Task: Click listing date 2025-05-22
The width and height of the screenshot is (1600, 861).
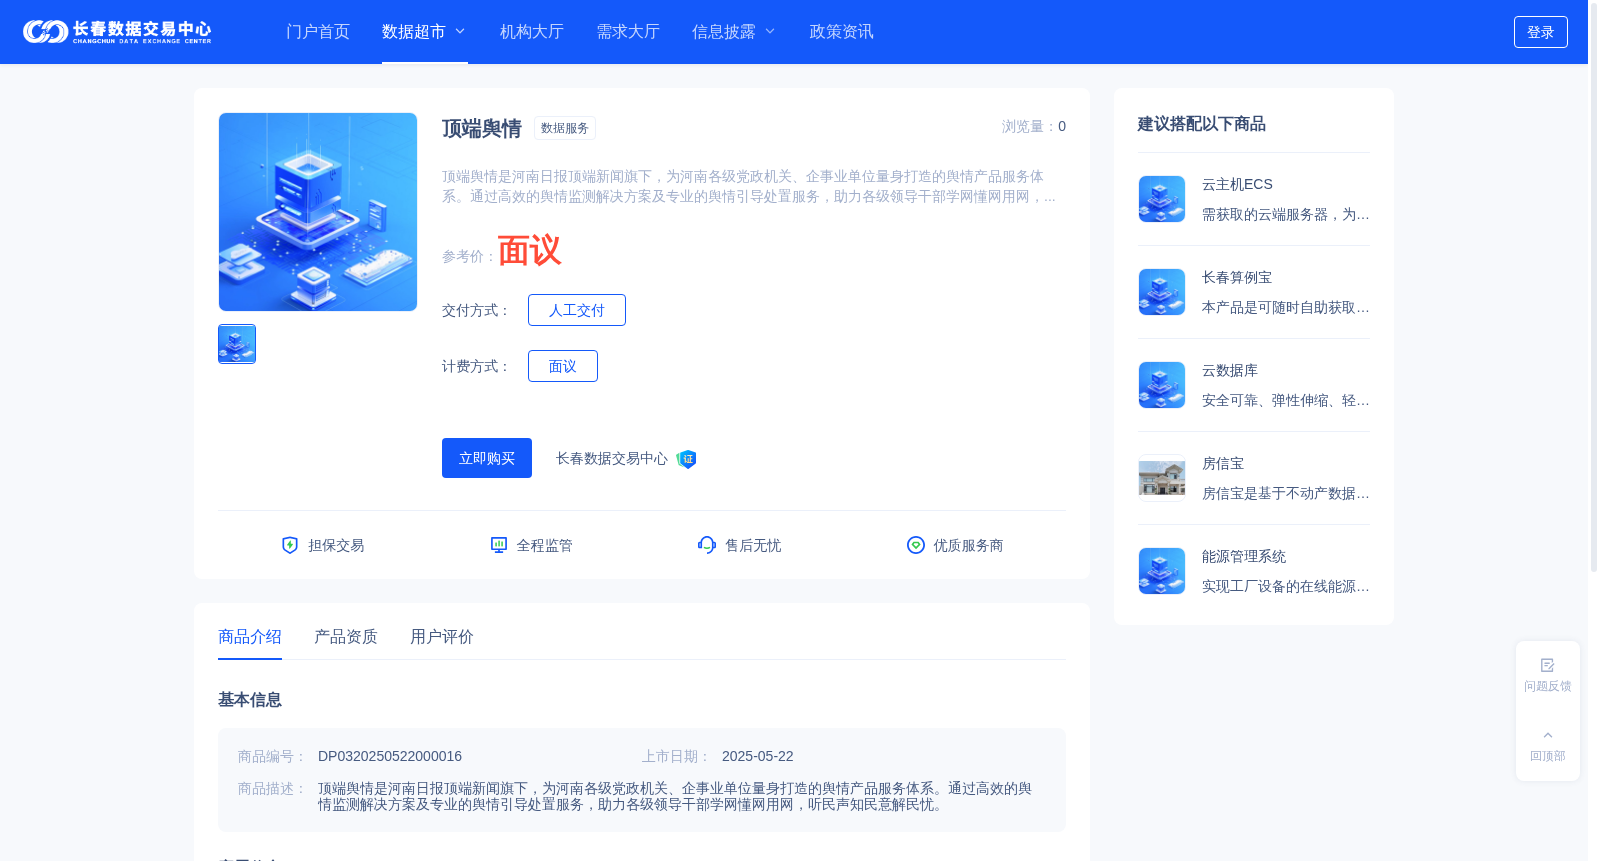Action: [758, 756]
